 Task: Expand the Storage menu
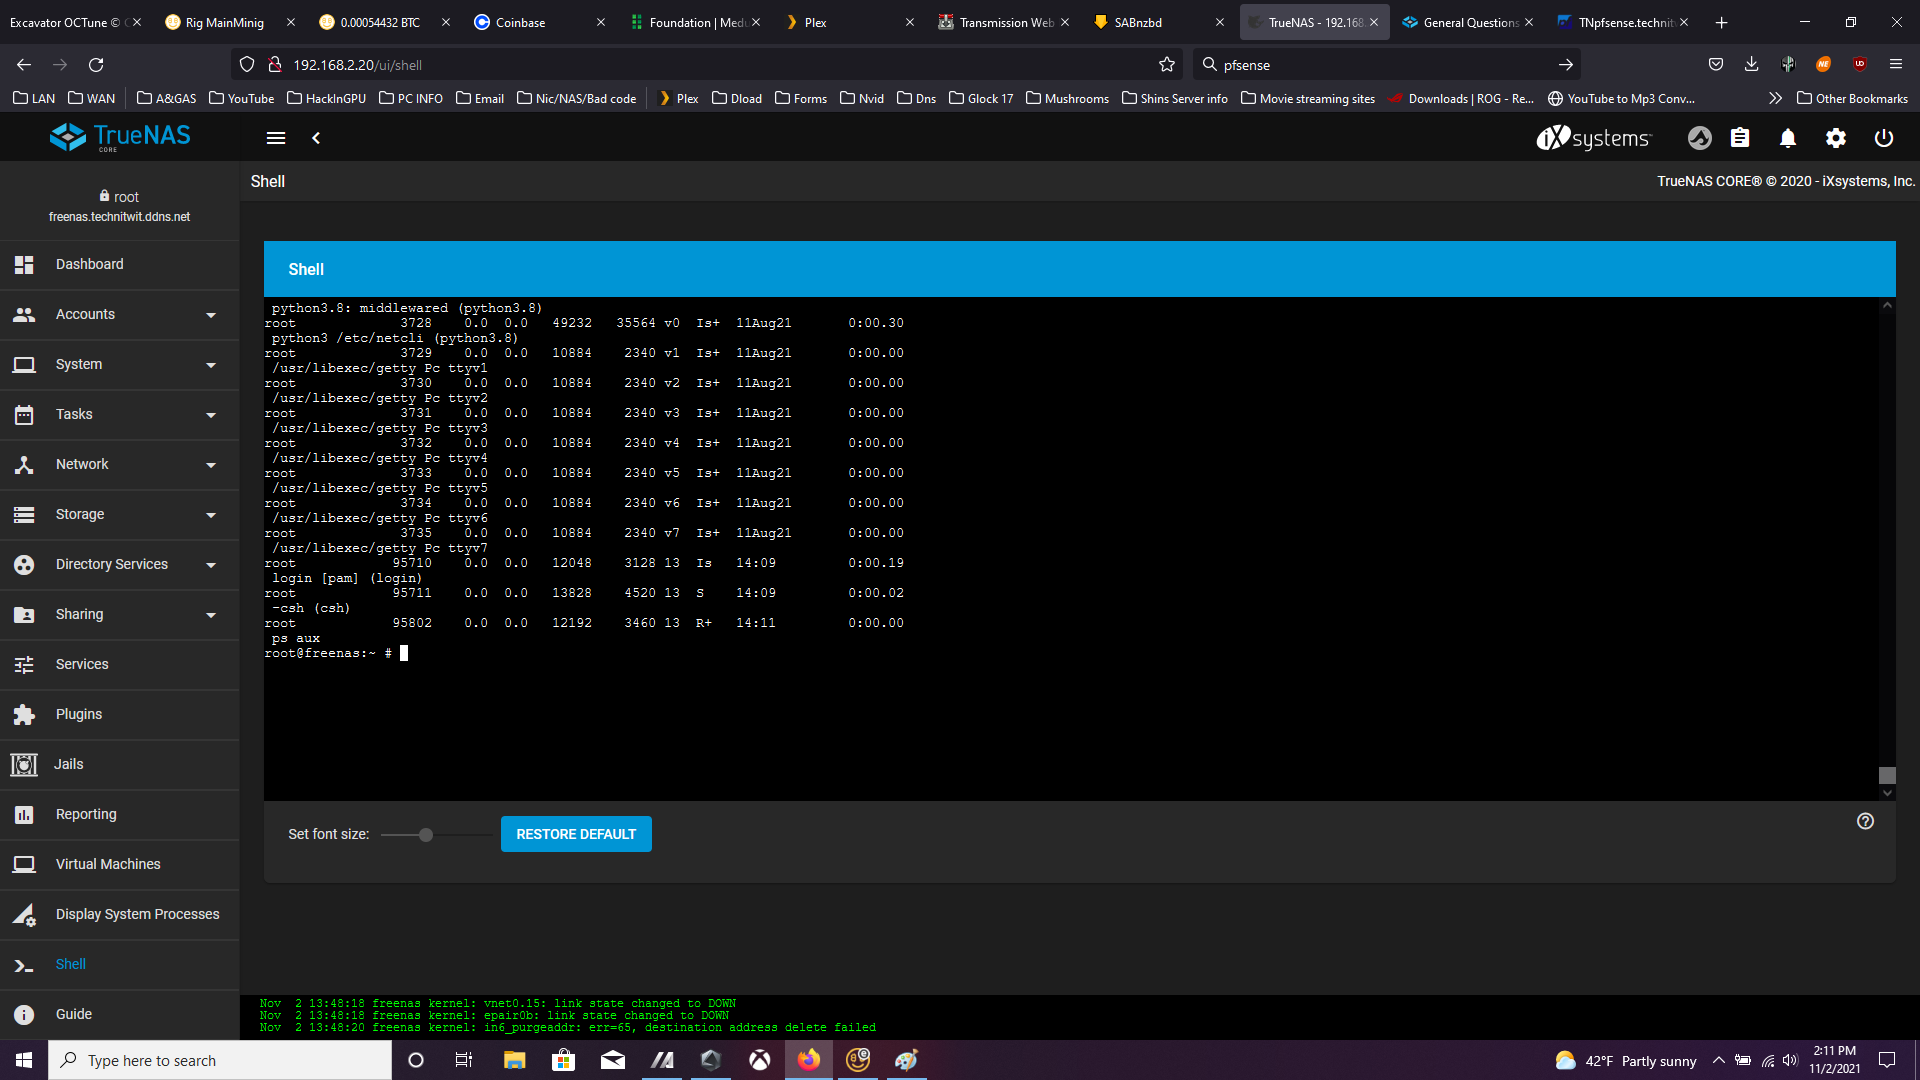pos(120,514)
